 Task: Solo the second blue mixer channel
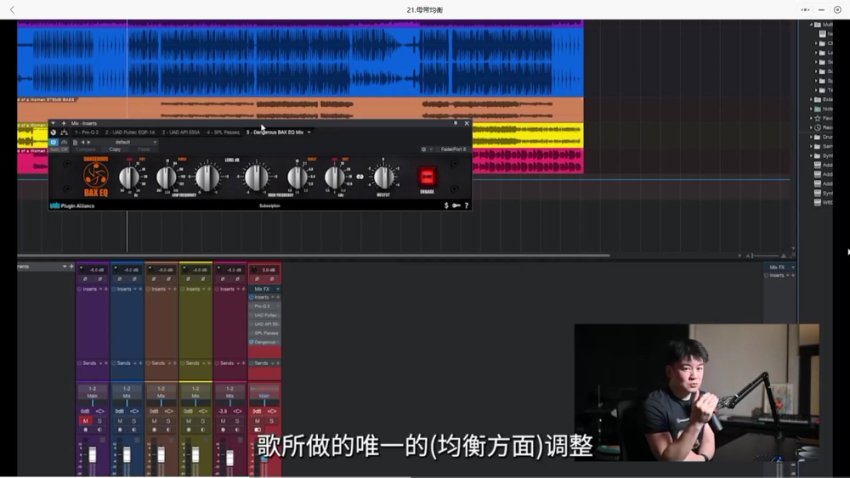(134, 421)
